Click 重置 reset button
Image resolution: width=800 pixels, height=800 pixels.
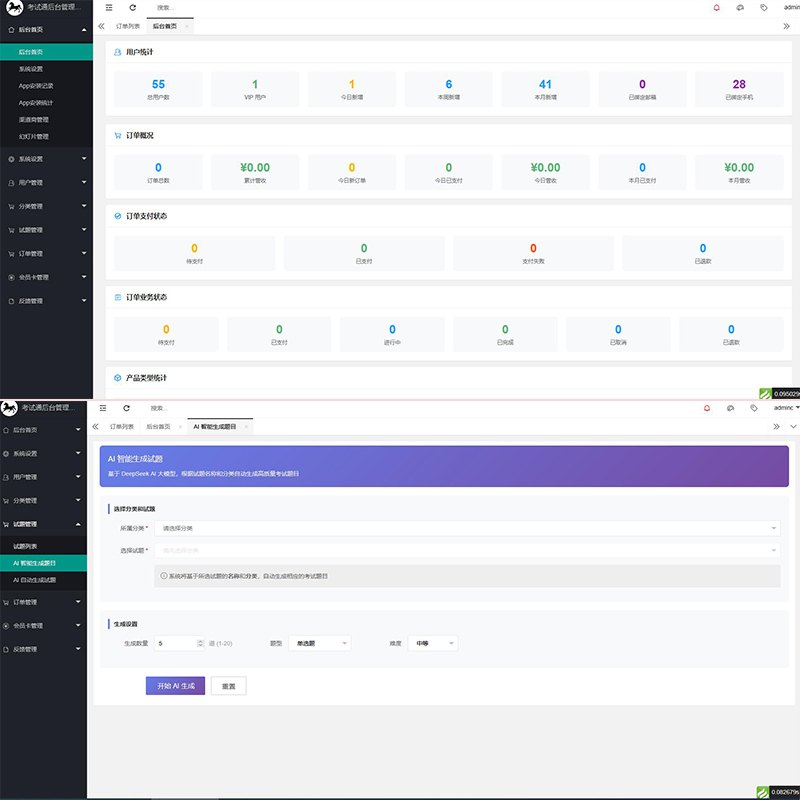[x=229, y=686]
